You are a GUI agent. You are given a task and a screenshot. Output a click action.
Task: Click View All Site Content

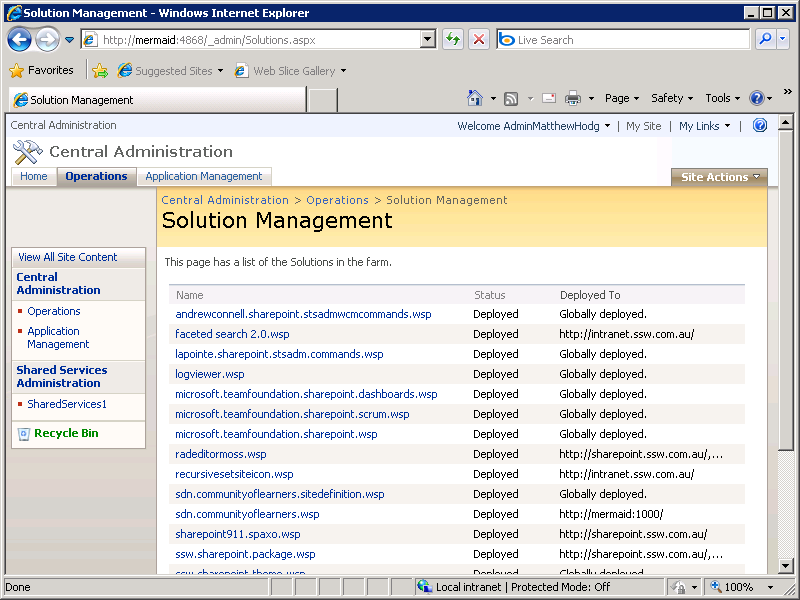coord(68,257)
